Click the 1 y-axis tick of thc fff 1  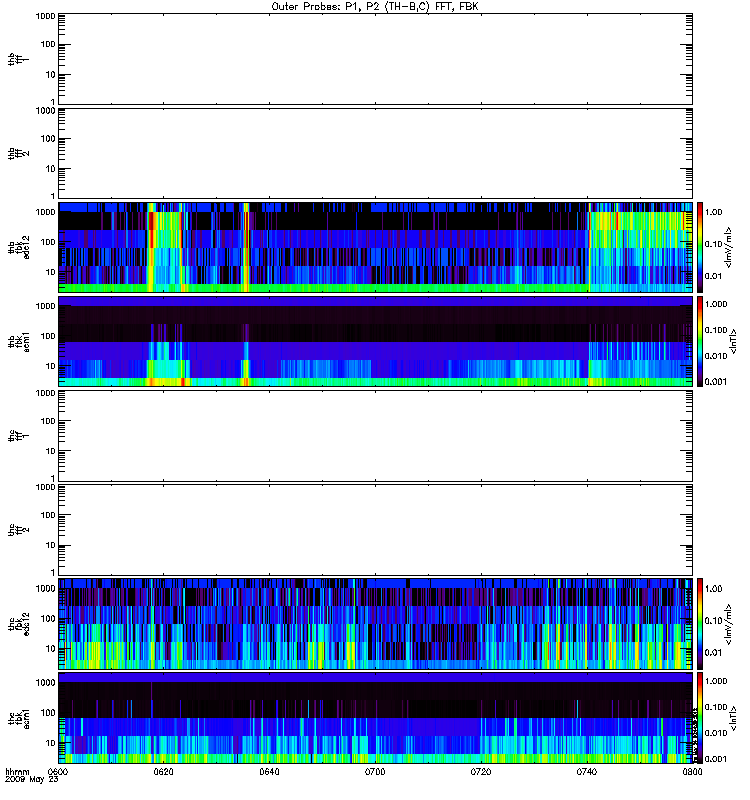(53, 478)
